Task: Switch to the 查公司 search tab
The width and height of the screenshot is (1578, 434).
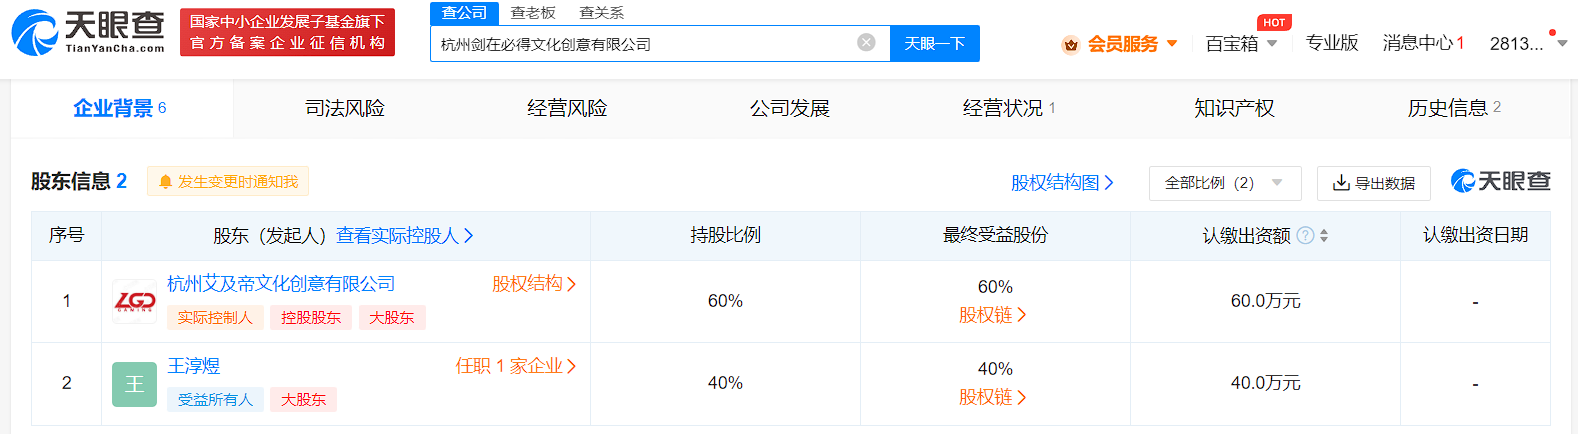Action: click(x=464, y=13)
